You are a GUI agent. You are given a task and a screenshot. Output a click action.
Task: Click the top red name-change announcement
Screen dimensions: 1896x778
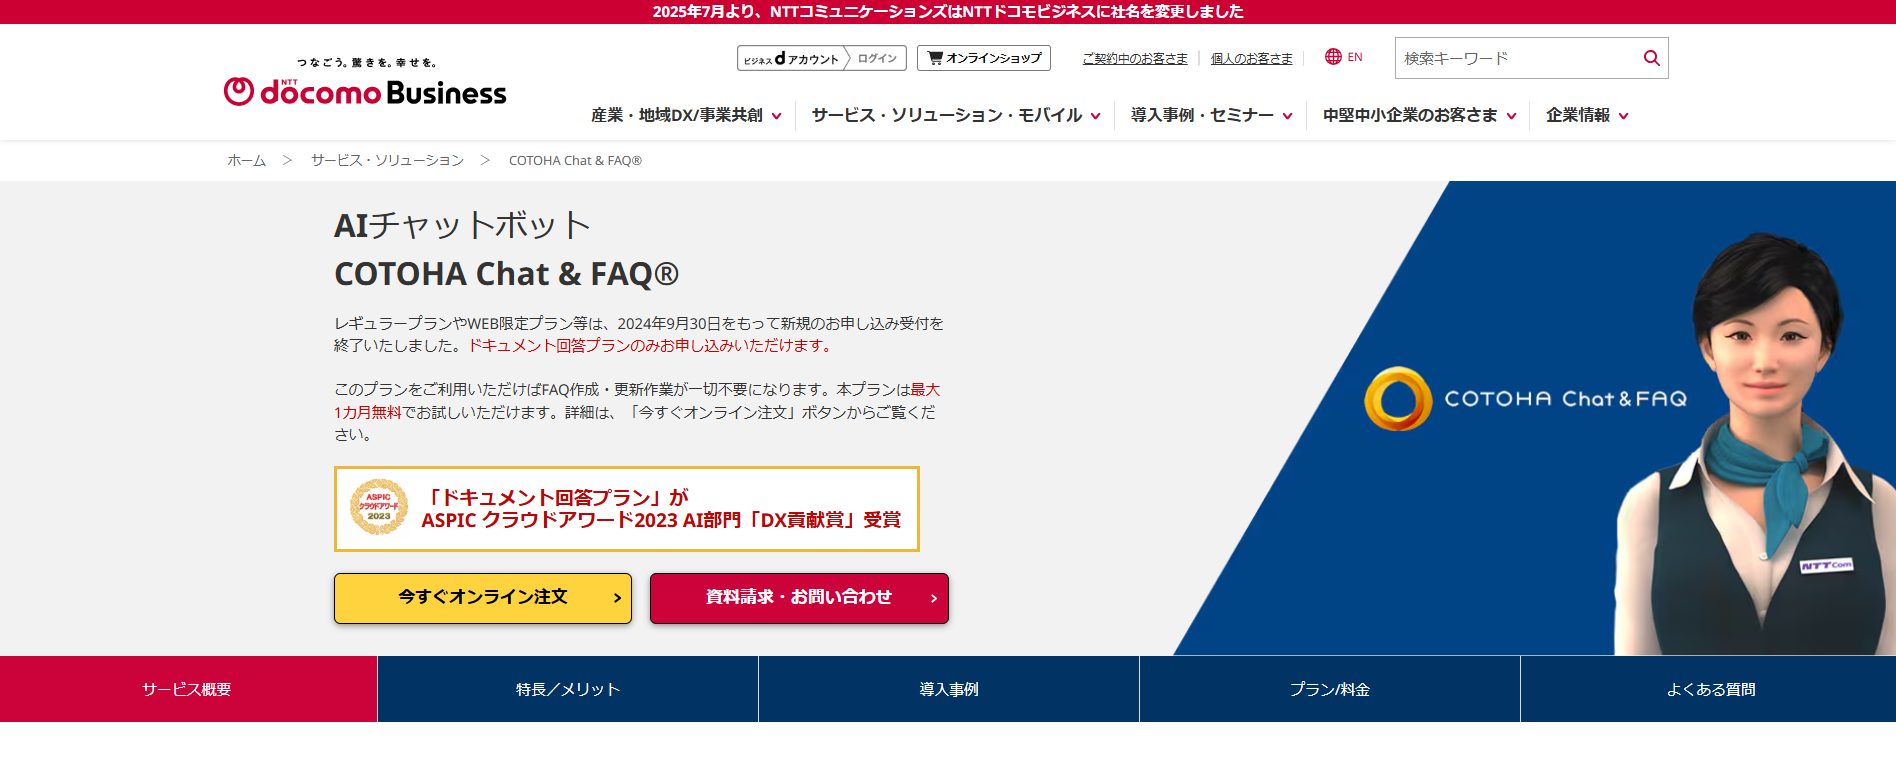coord(948,11)
